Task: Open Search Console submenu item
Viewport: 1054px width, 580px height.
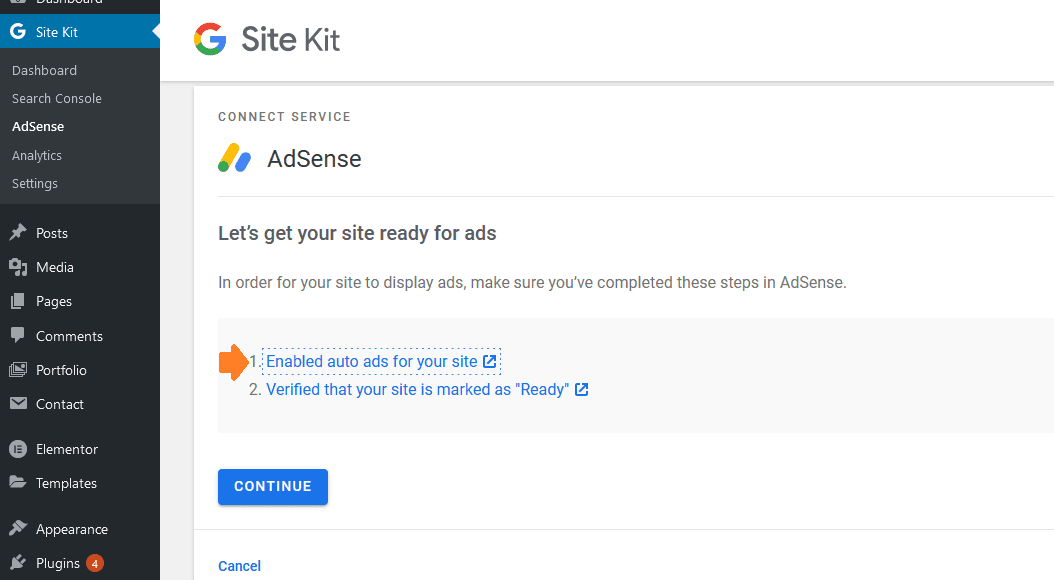Action: [x=56, y=98]
